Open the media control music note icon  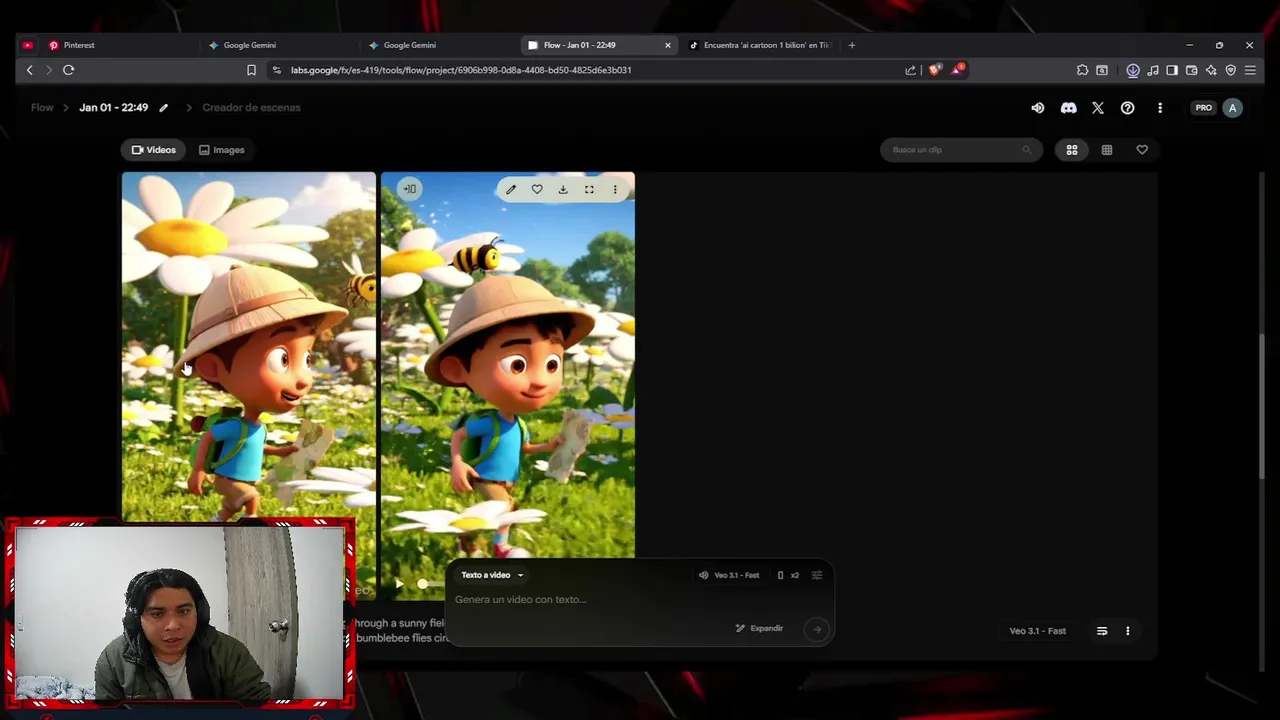[1153, 70]
